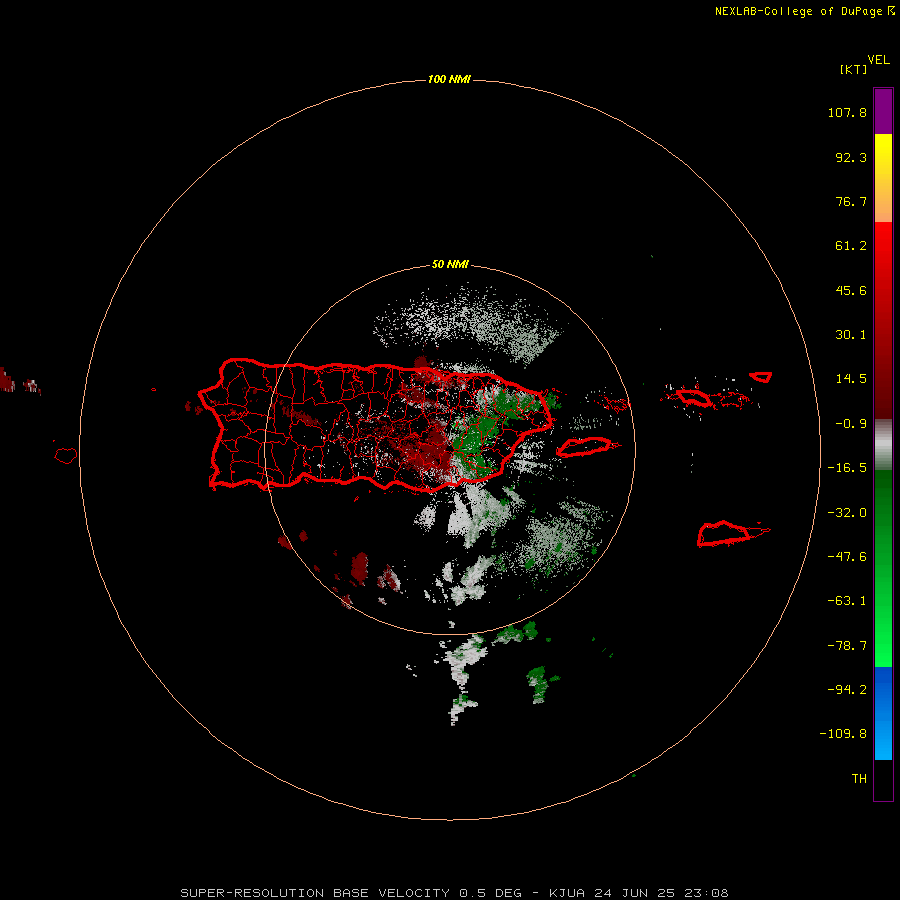Click the 61.2 legend value

pyautogui.click(x=851, y=246)
